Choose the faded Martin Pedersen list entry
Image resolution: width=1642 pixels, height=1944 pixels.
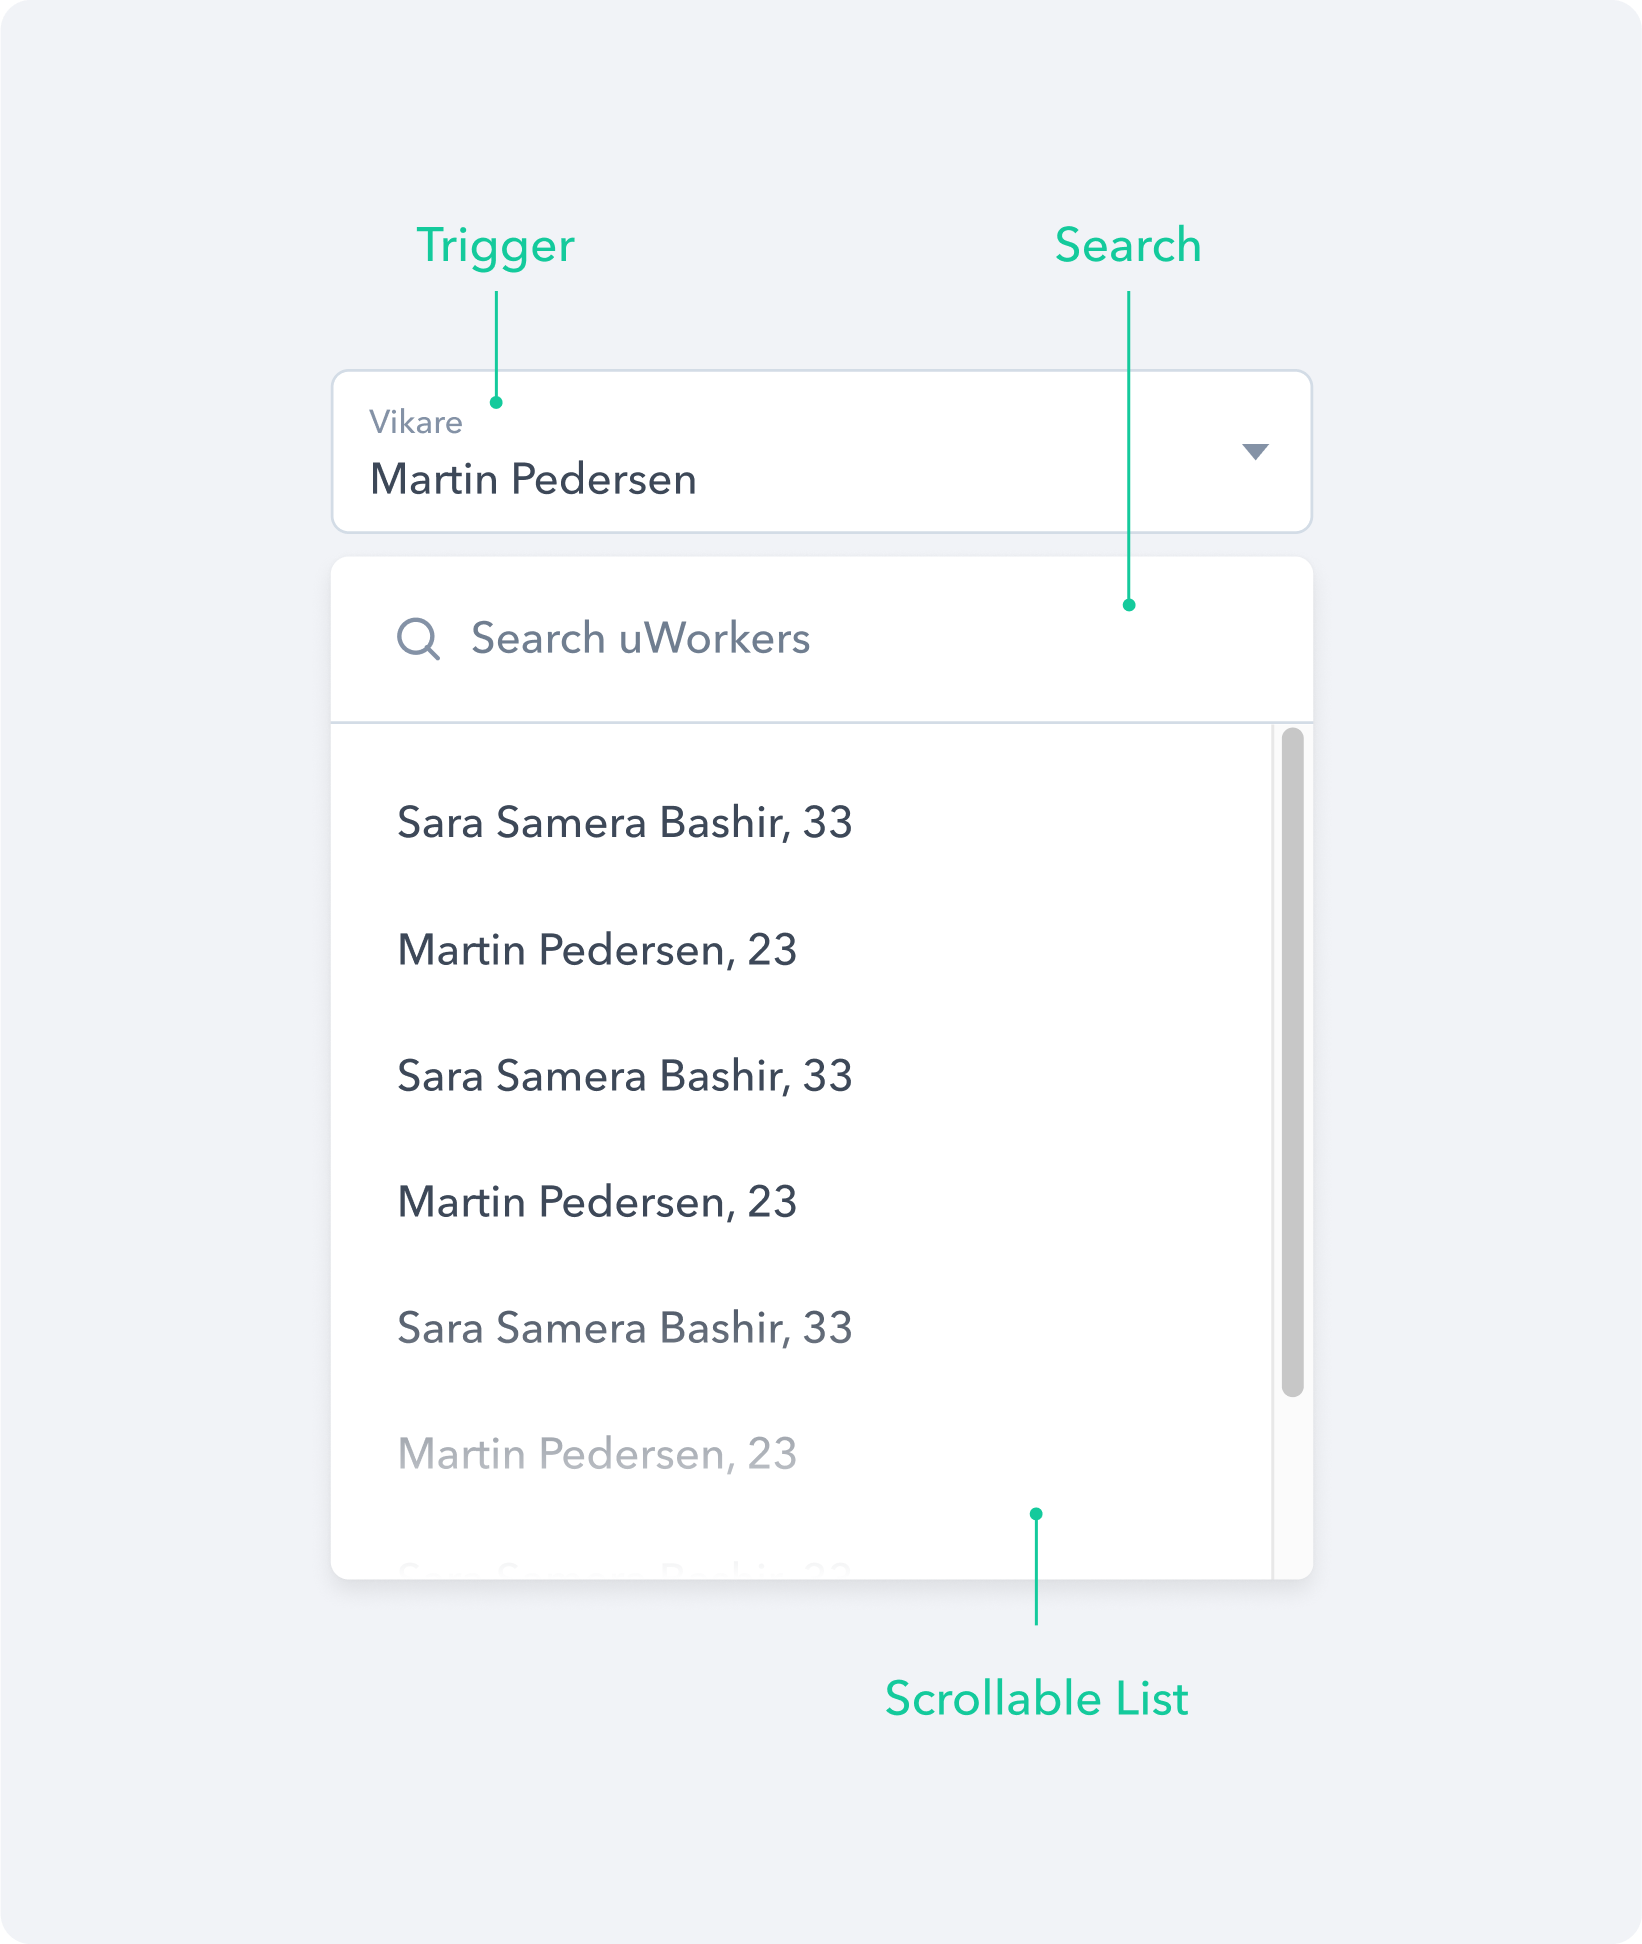(597, 1455)
